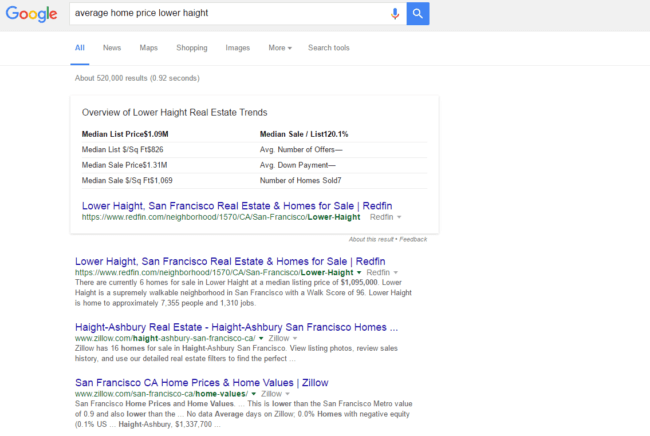
Task: Open first organic Redfin Lower Haight result
Action: pyautogui.click(x=230, y=261)
